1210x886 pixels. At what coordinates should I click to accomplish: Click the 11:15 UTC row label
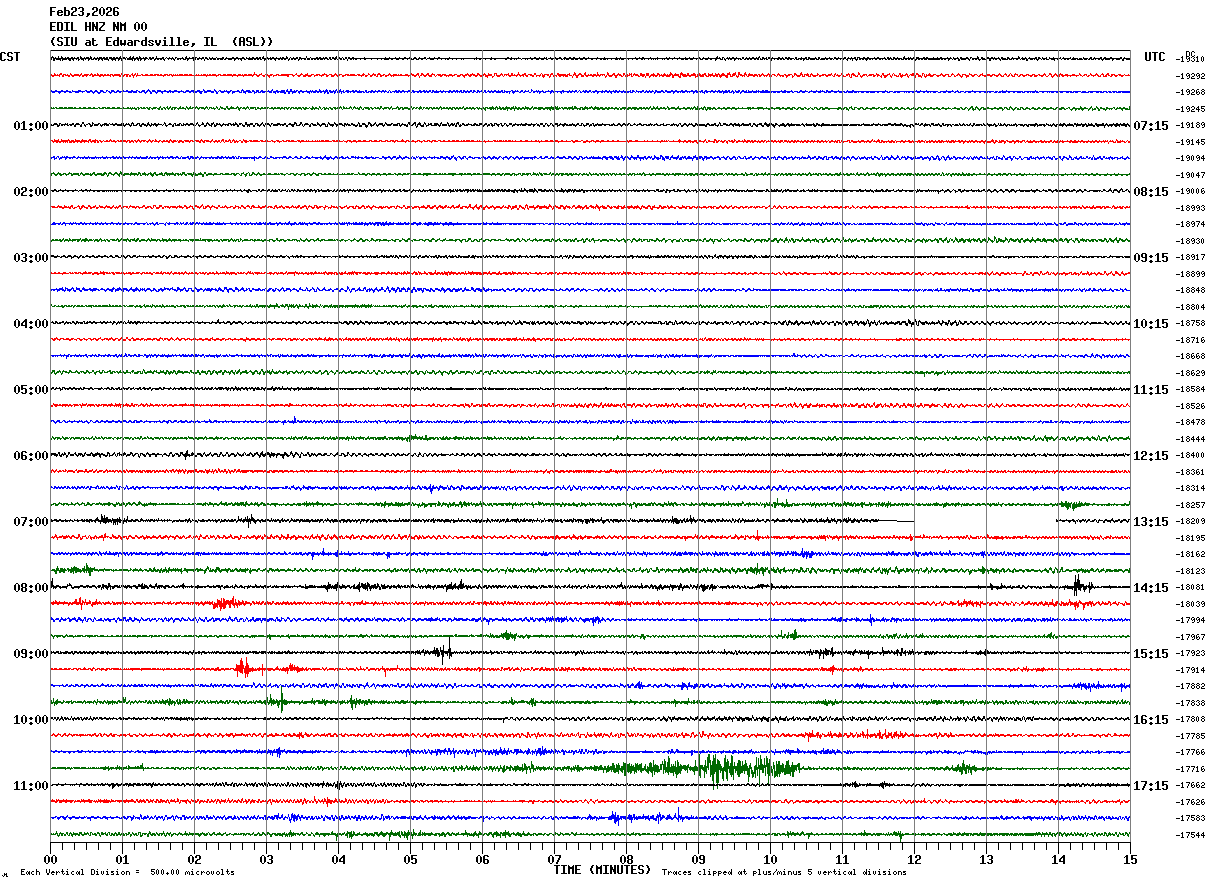pos(1151,390)
